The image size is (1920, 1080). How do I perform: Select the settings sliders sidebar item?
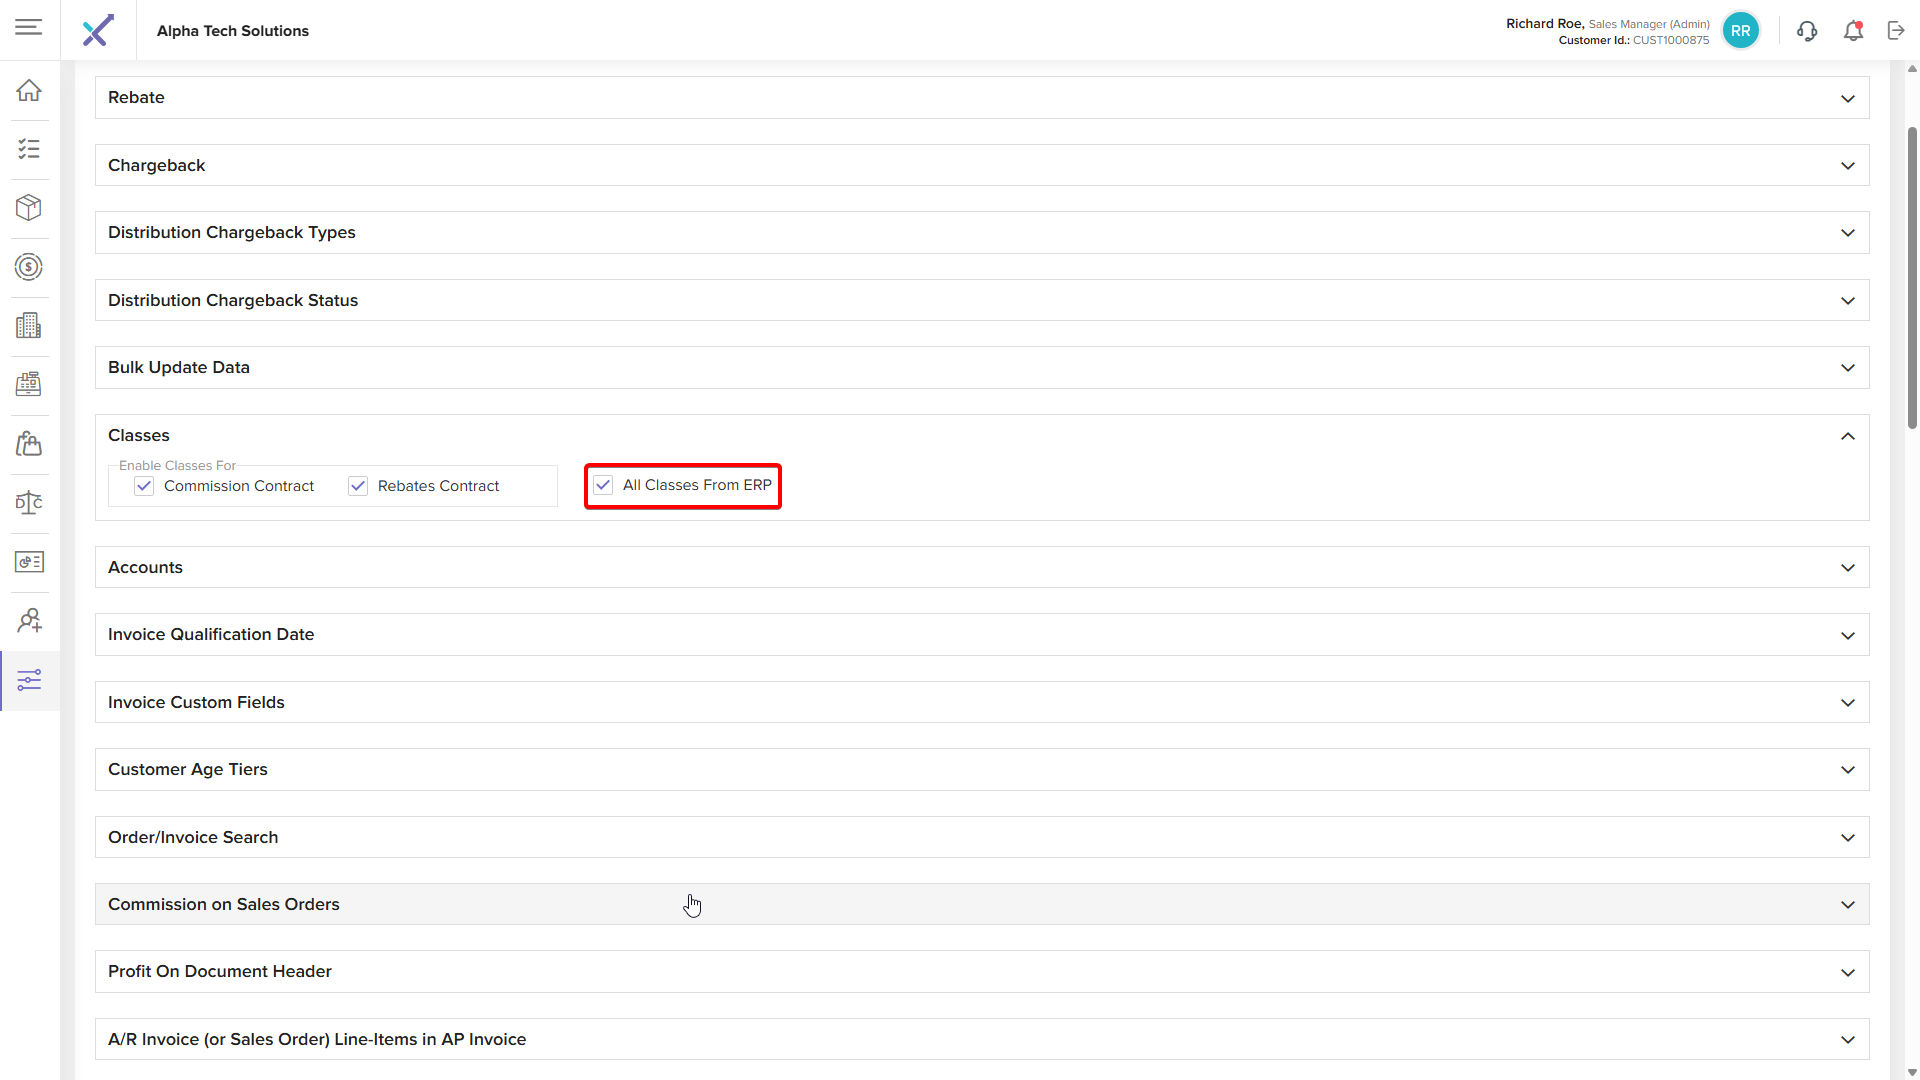29,681
